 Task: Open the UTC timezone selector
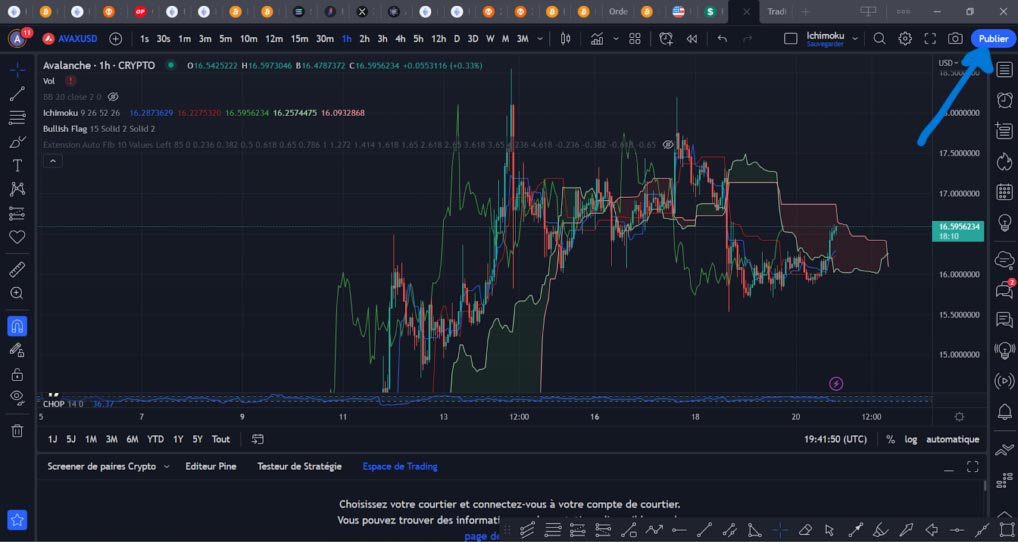click(x=835, y=439)
